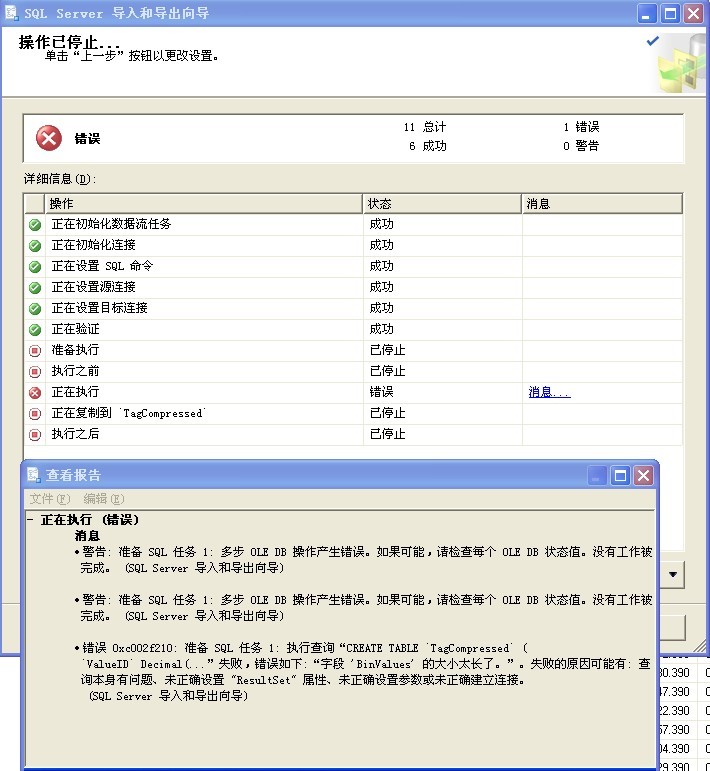Sort by the 操作 column header
This screenshot has width=710, height=771.
pyautogui.click(x=204, y=204)
